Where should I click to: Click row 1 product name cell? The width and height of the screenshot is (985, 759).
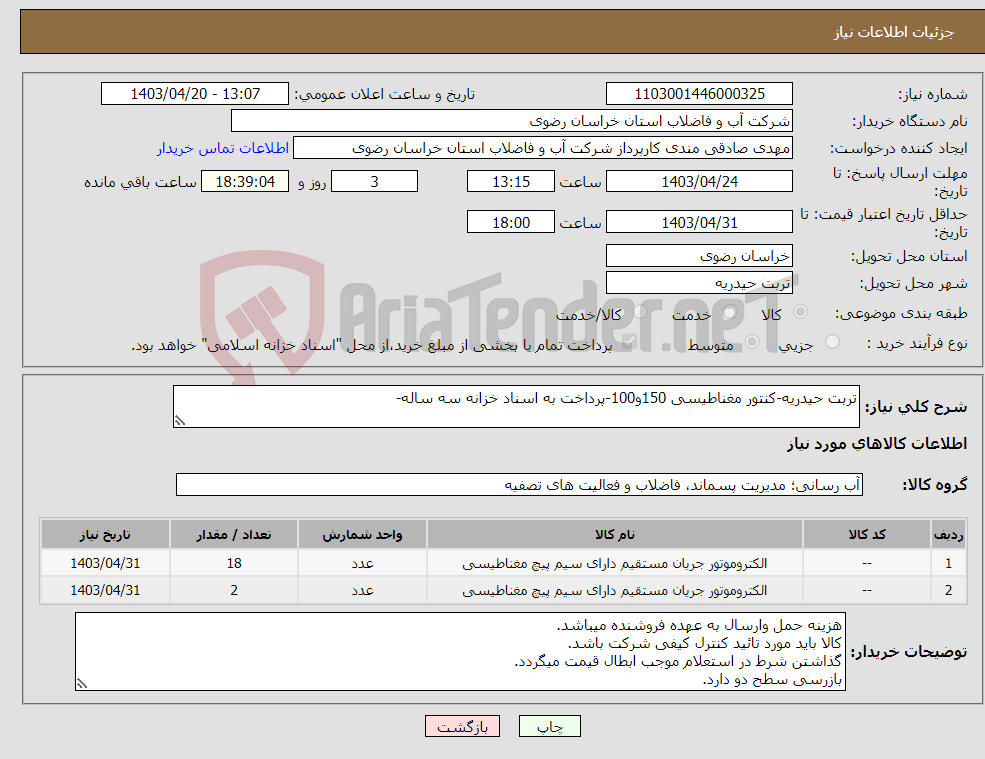click(x=614, y=563)
